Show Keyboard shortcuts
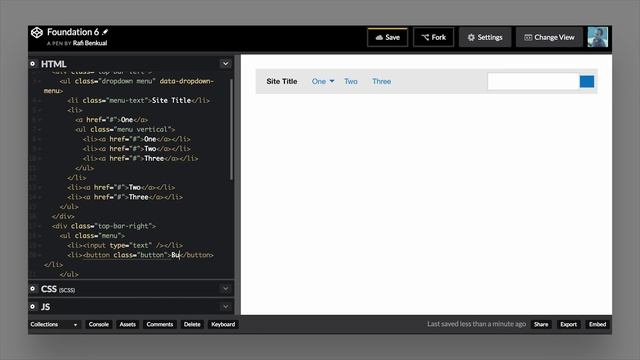This screenshot has height=360, width=640. click(x=223, y=324)
